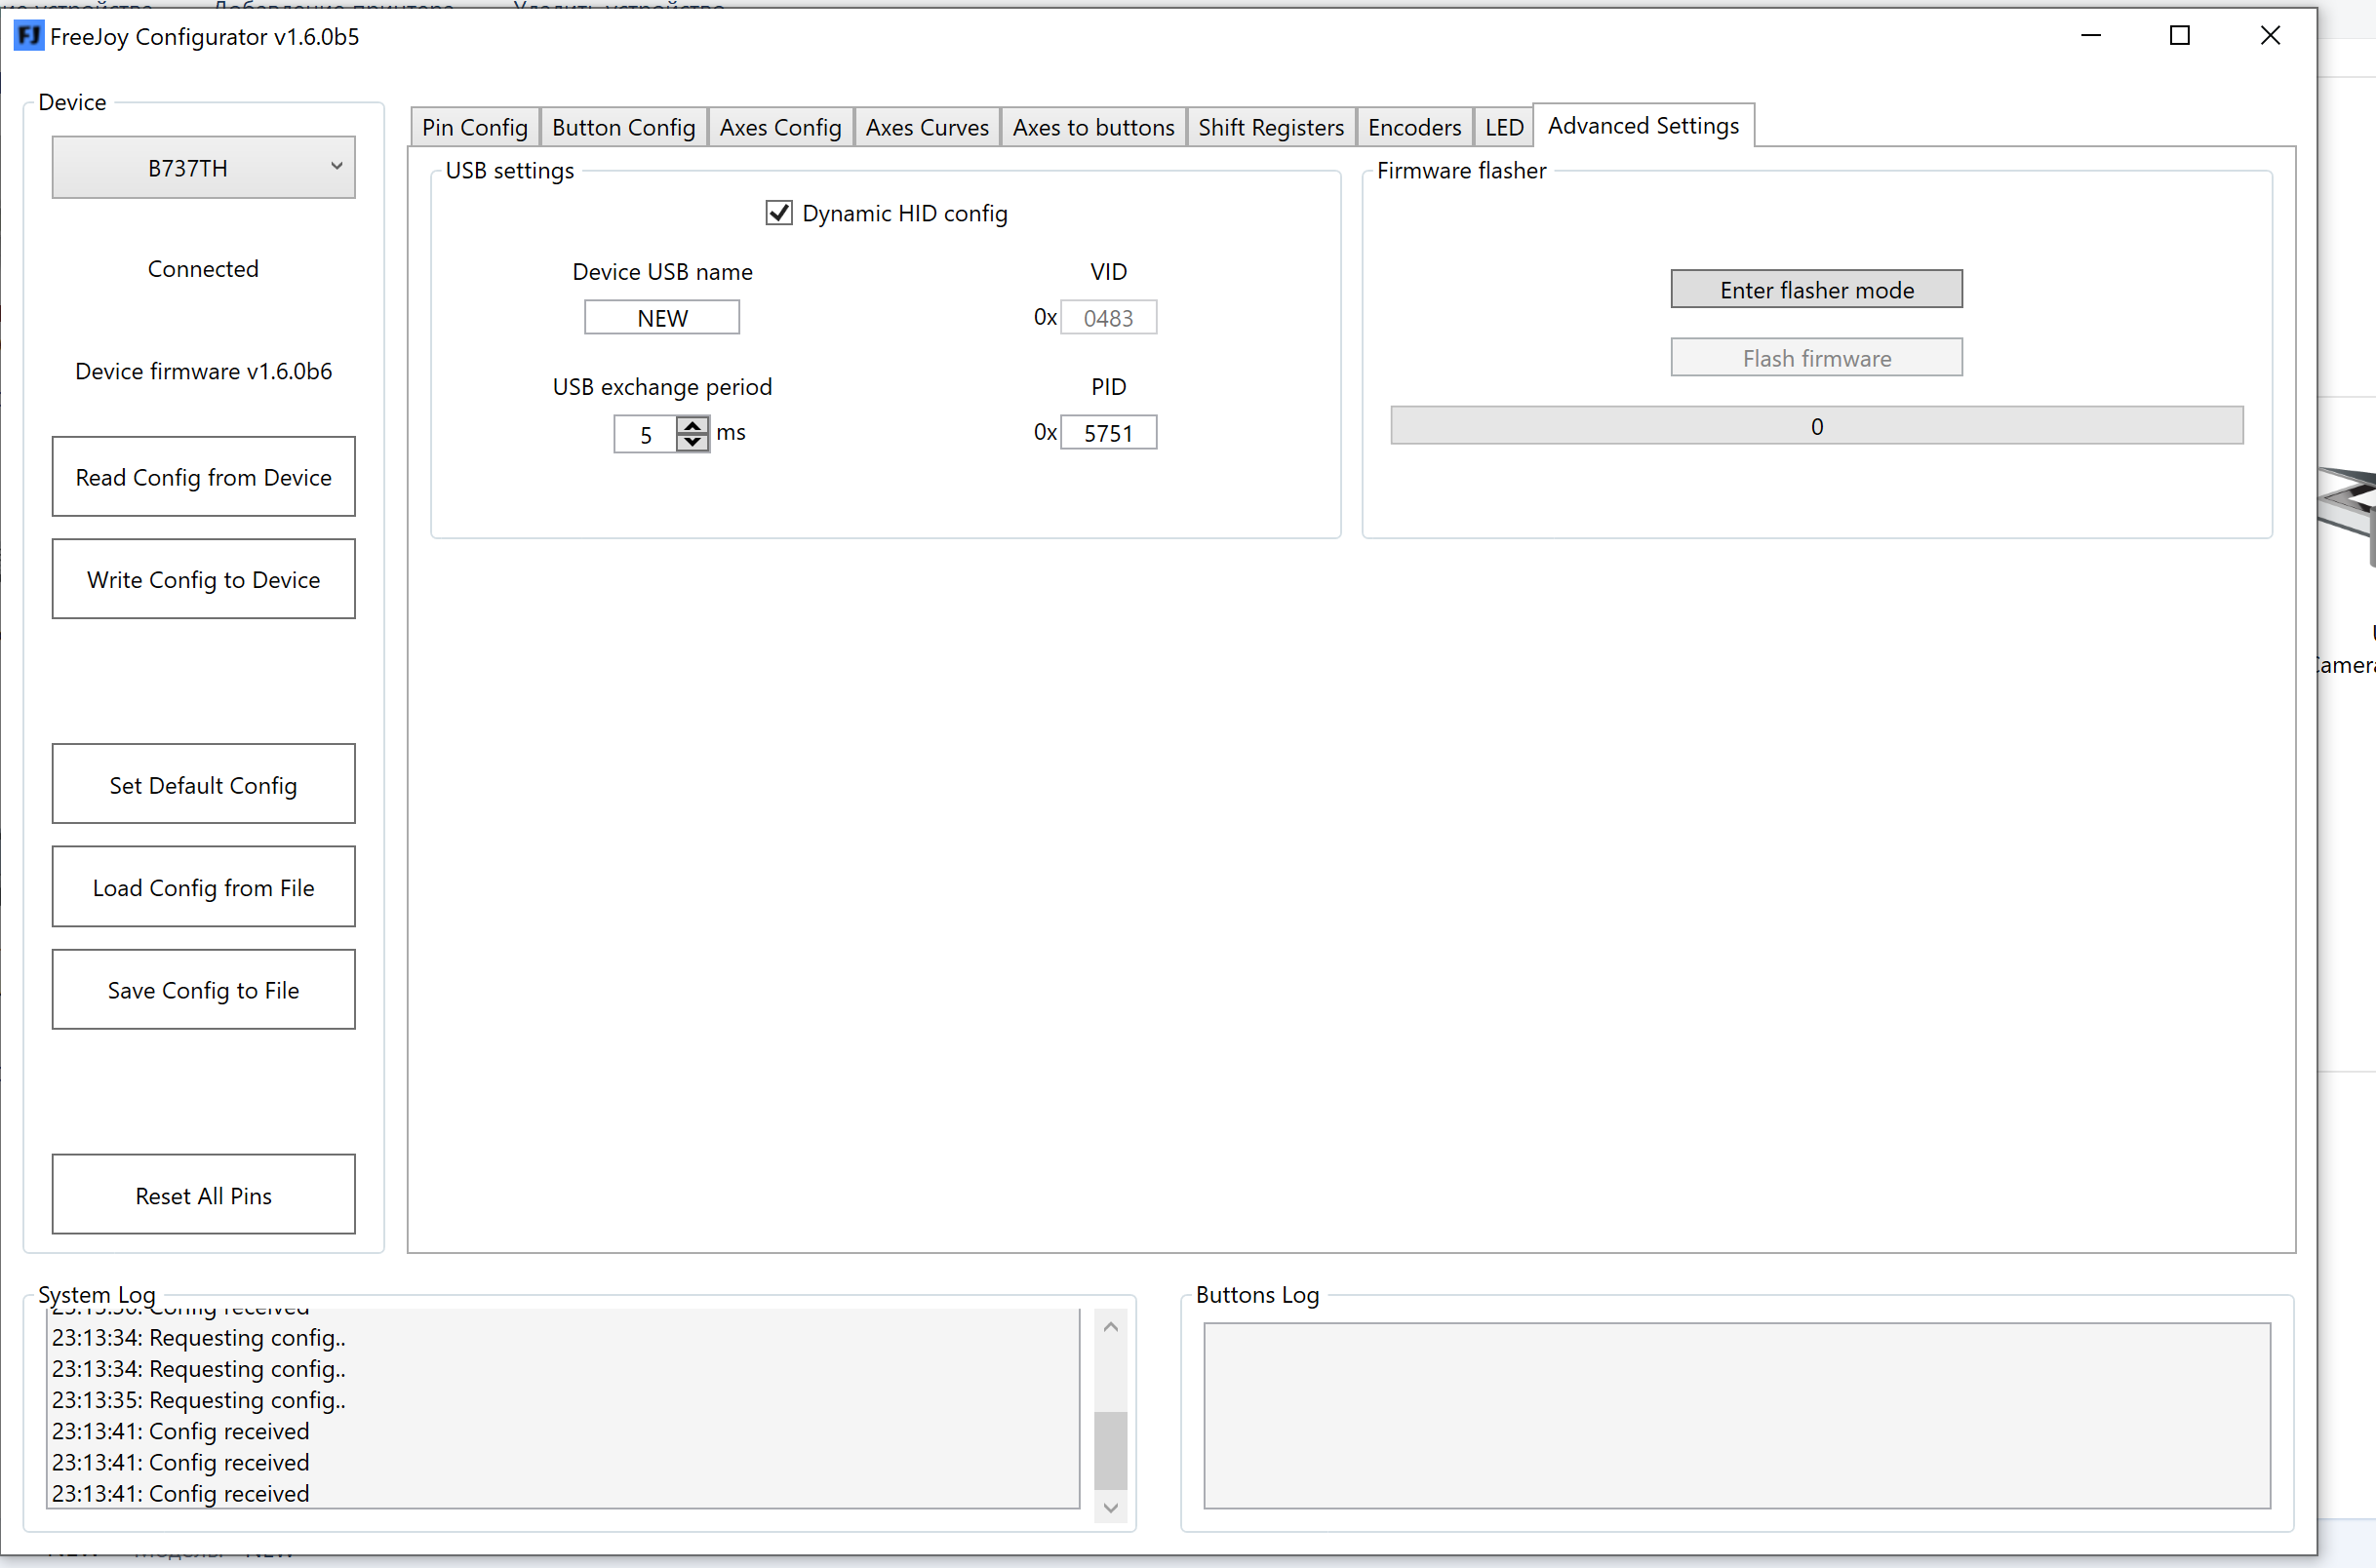2376x1568 pixels.
Task: Click Set Default Config button
Action: (204, 784)
